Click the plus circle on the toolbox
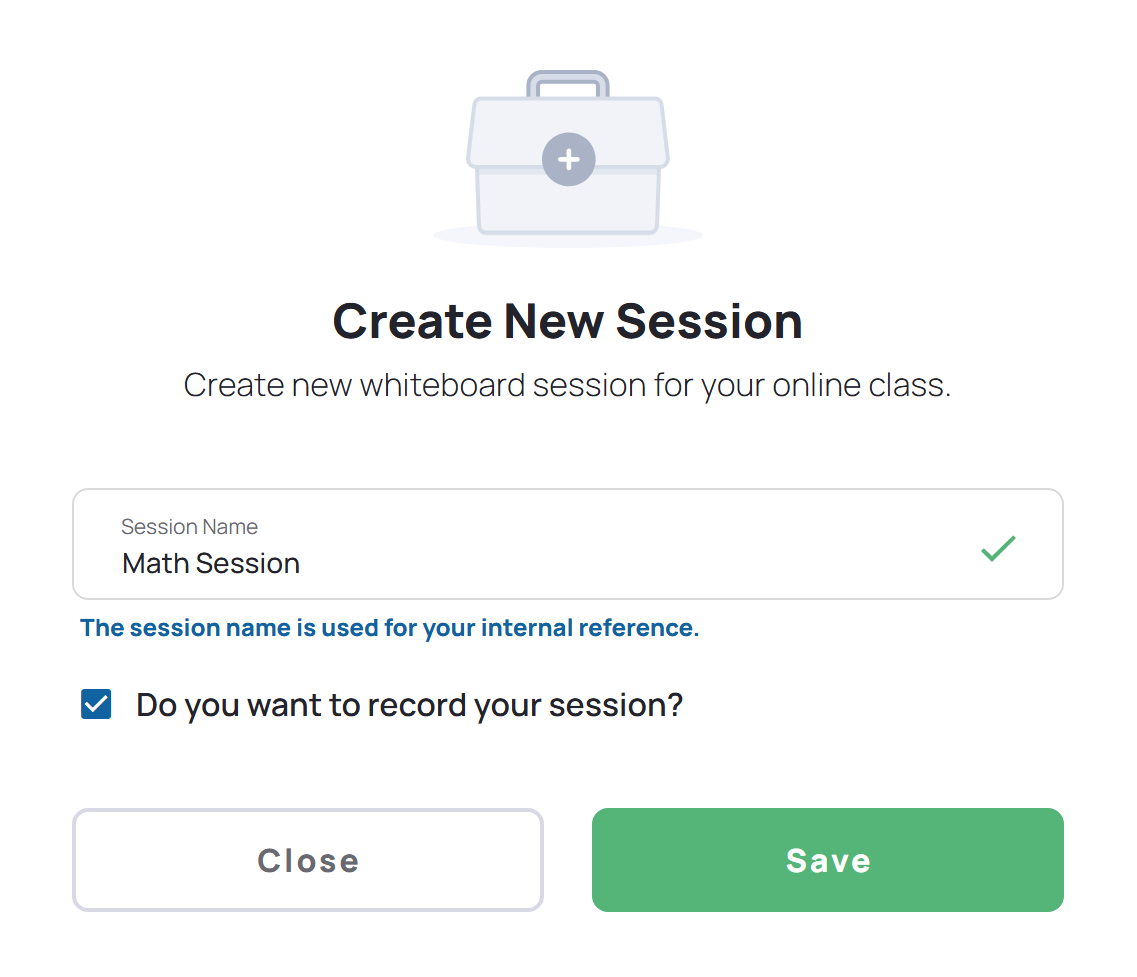 pos(568,159)
